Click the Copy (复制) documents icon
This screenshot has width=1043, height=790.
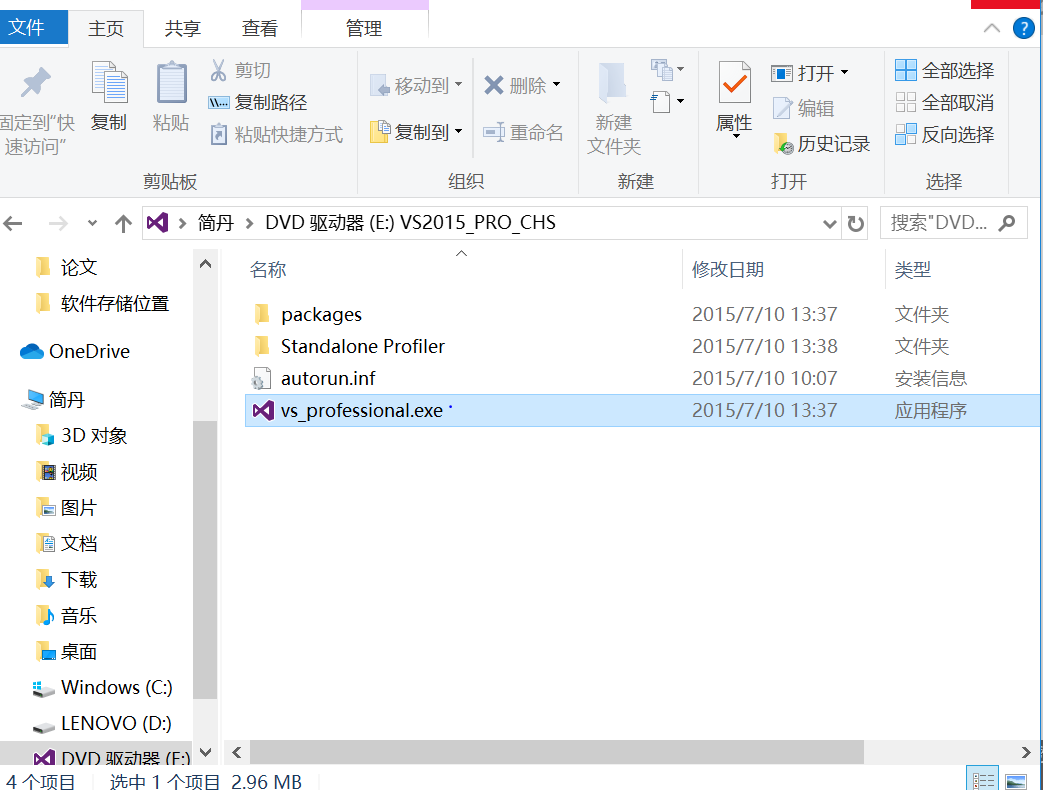[108, 84]
